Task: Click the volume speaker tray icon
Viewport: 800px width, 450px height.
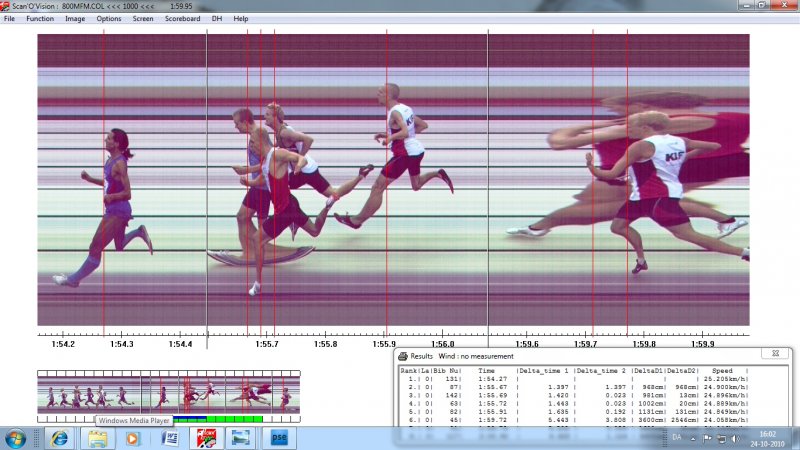Action: pos(737,438)
